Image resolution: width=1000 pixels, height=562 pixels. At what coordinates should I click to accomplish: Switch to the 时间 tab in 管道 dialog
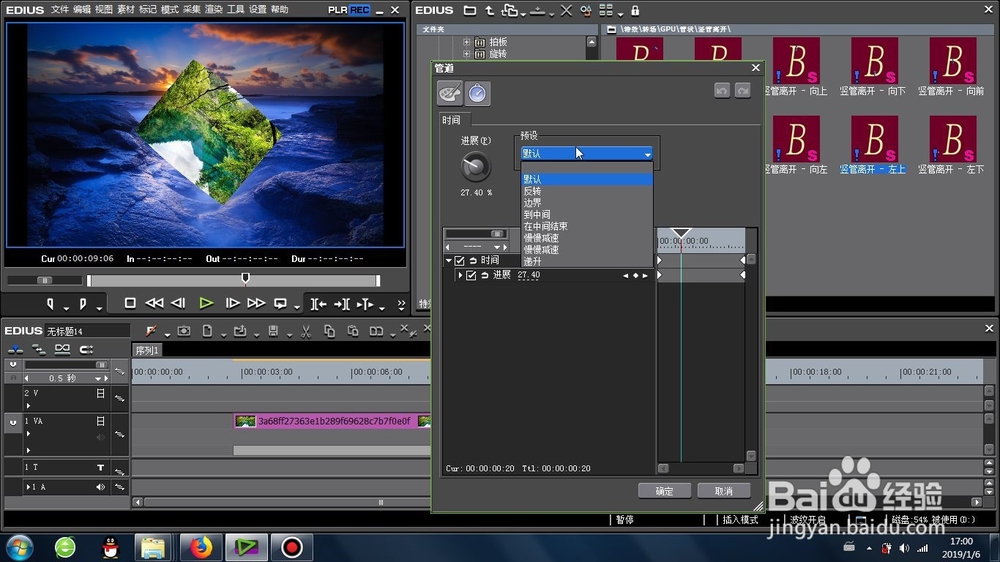pos(452,120)
